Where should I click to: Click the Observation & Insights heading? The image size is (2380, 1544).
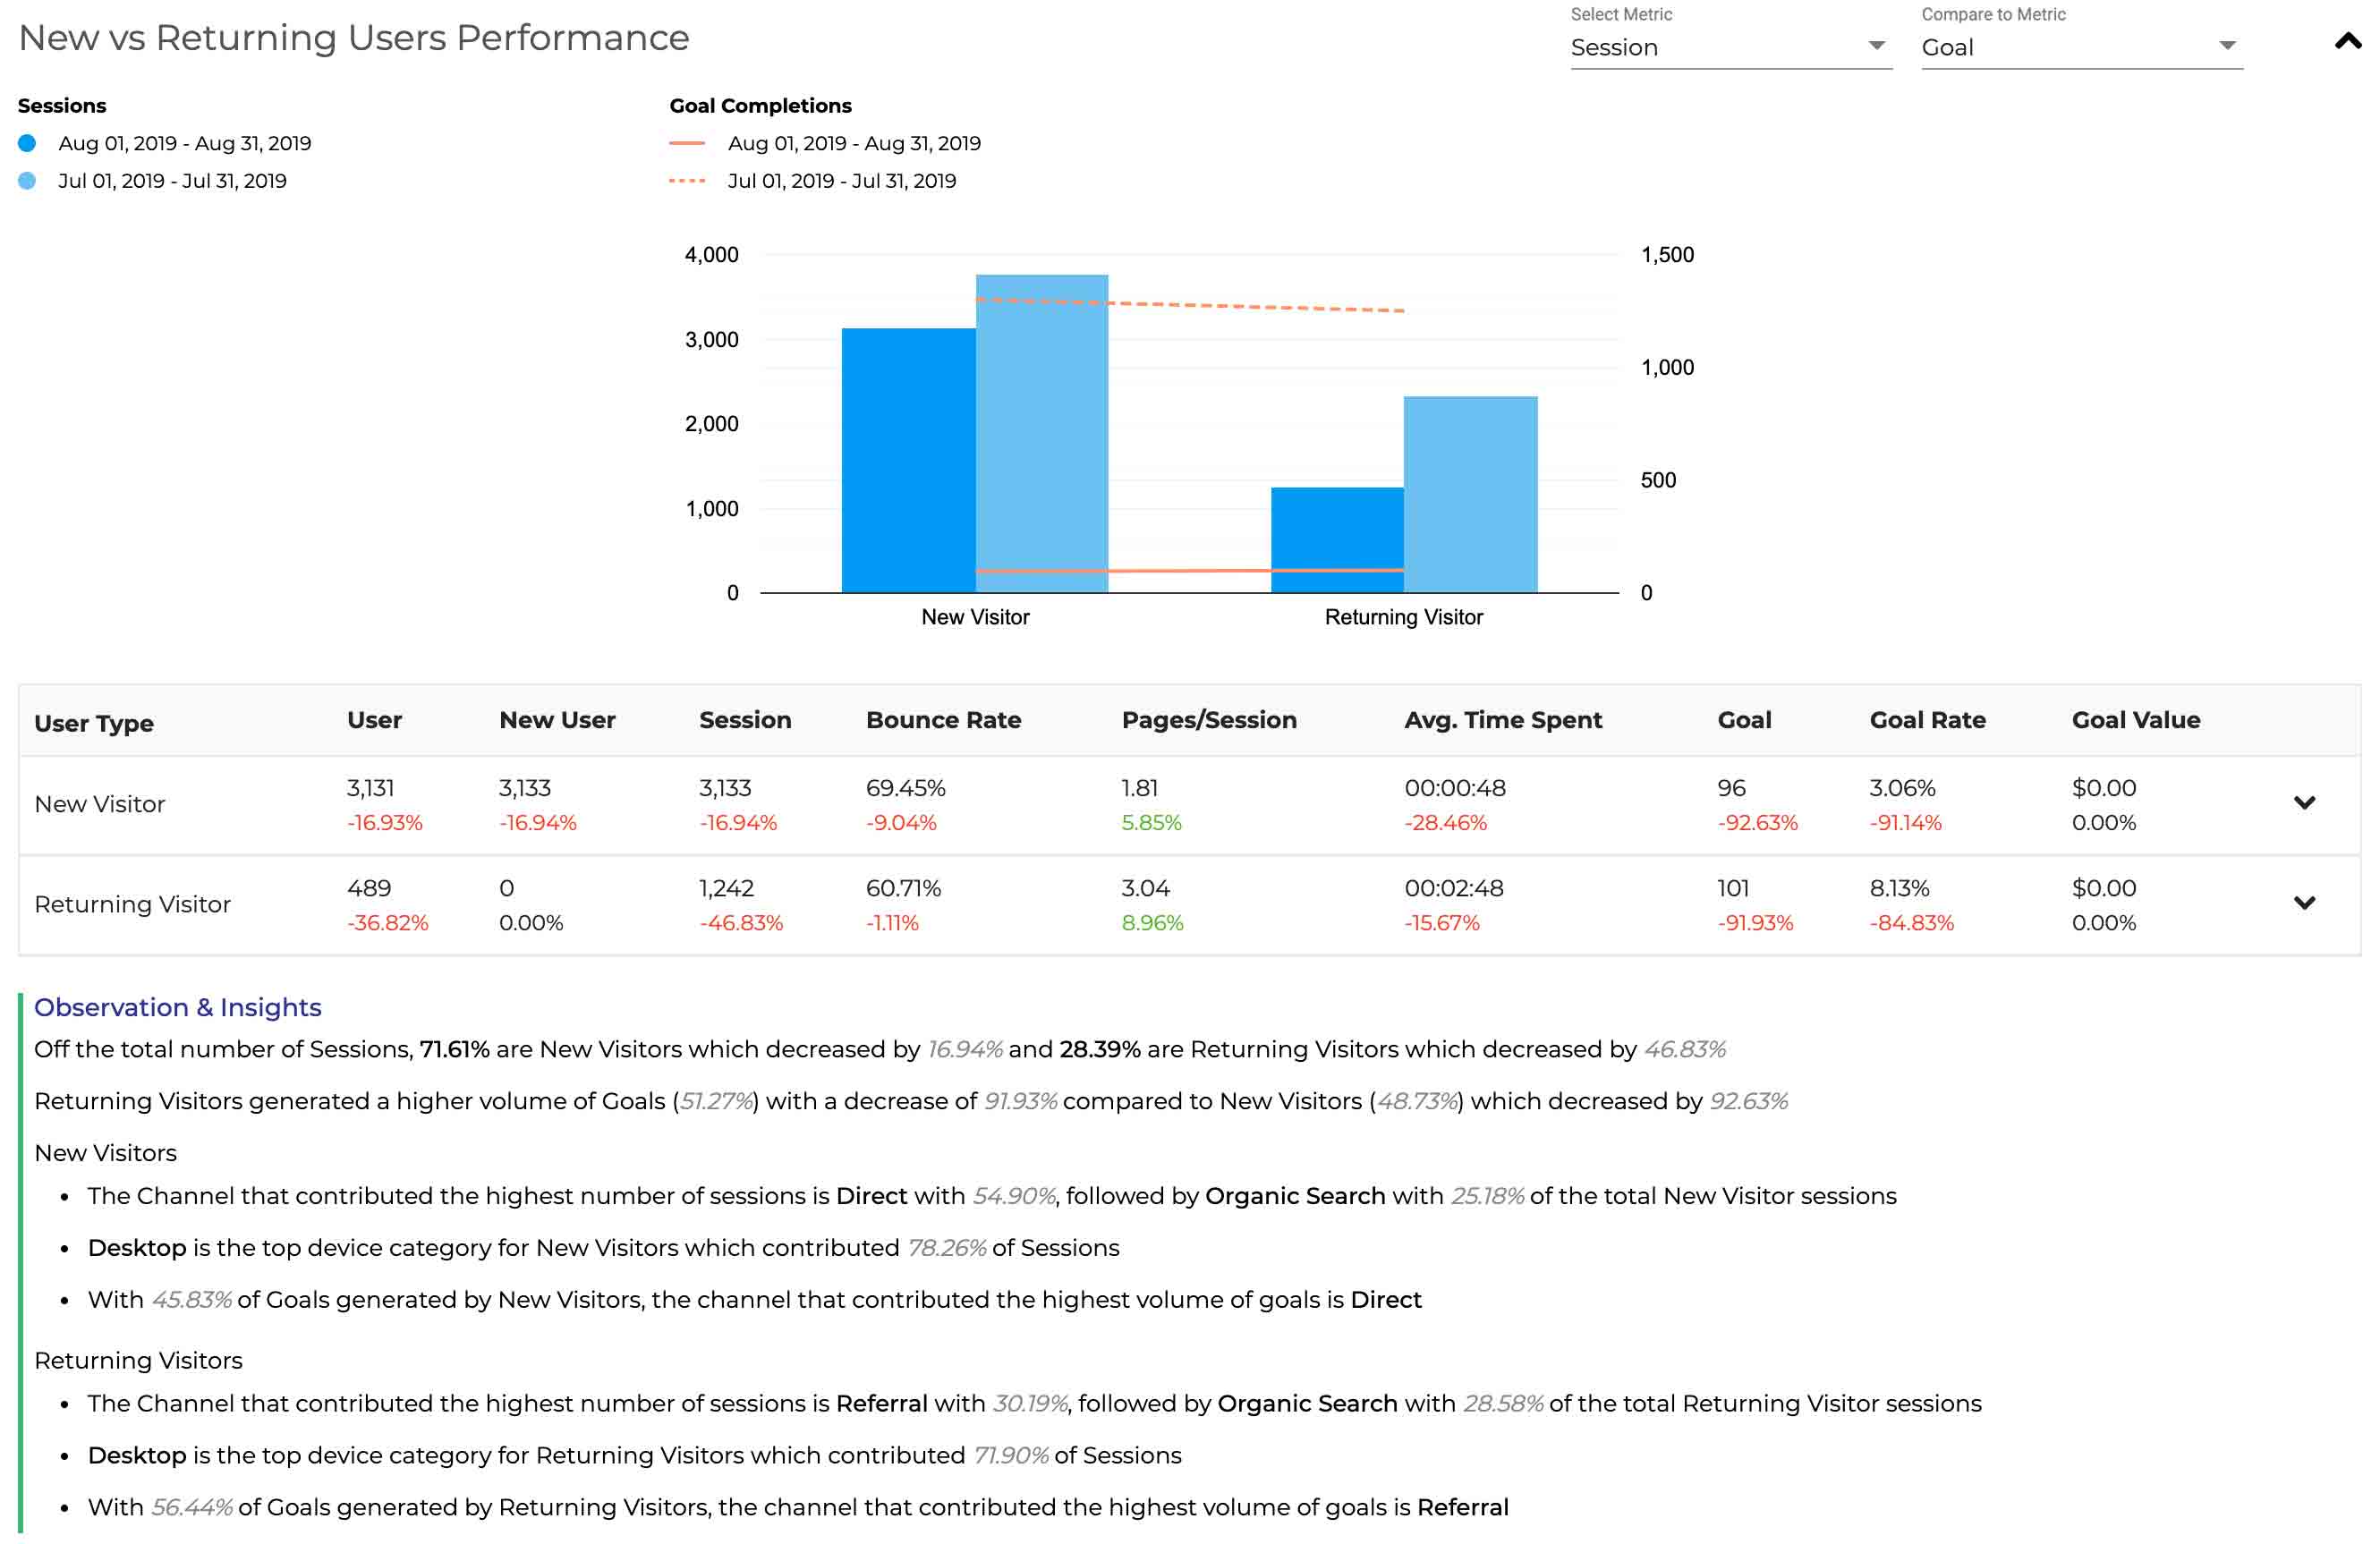[x=178, y=1007]
